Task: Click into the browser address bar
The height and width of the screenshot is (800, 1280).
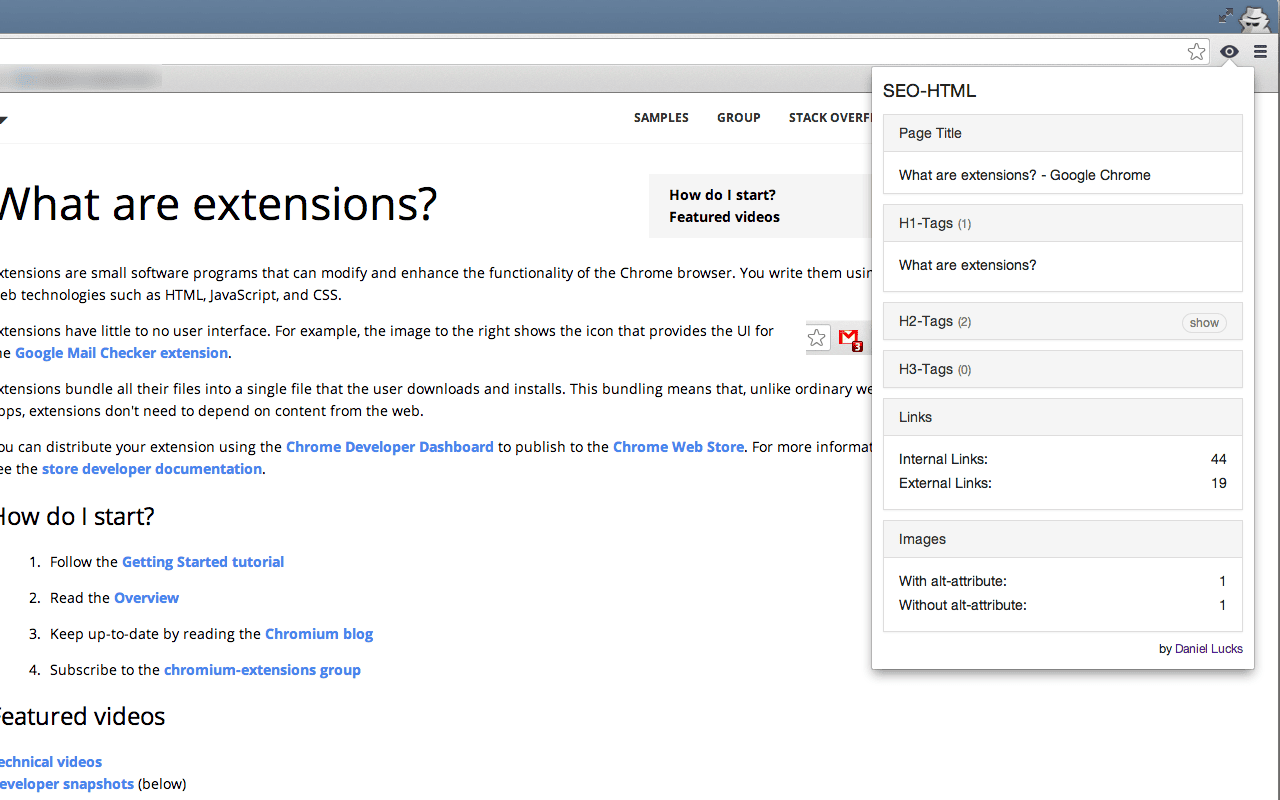Action: (590, 52)
